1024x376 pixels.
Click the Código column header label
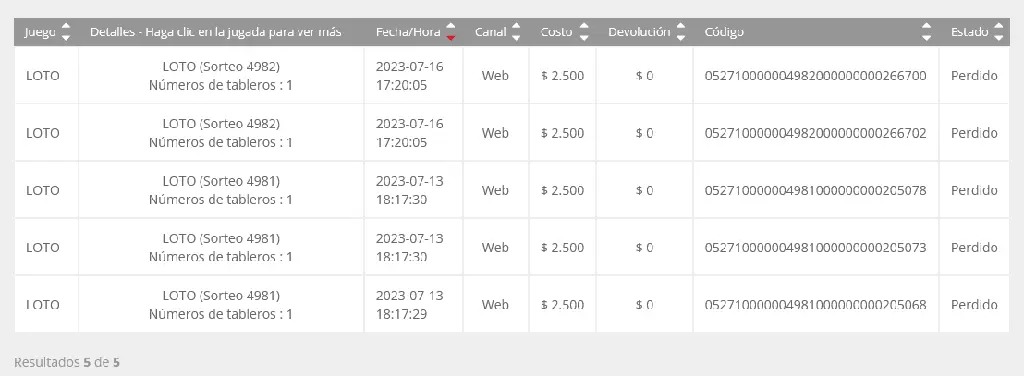click(724, 32)
